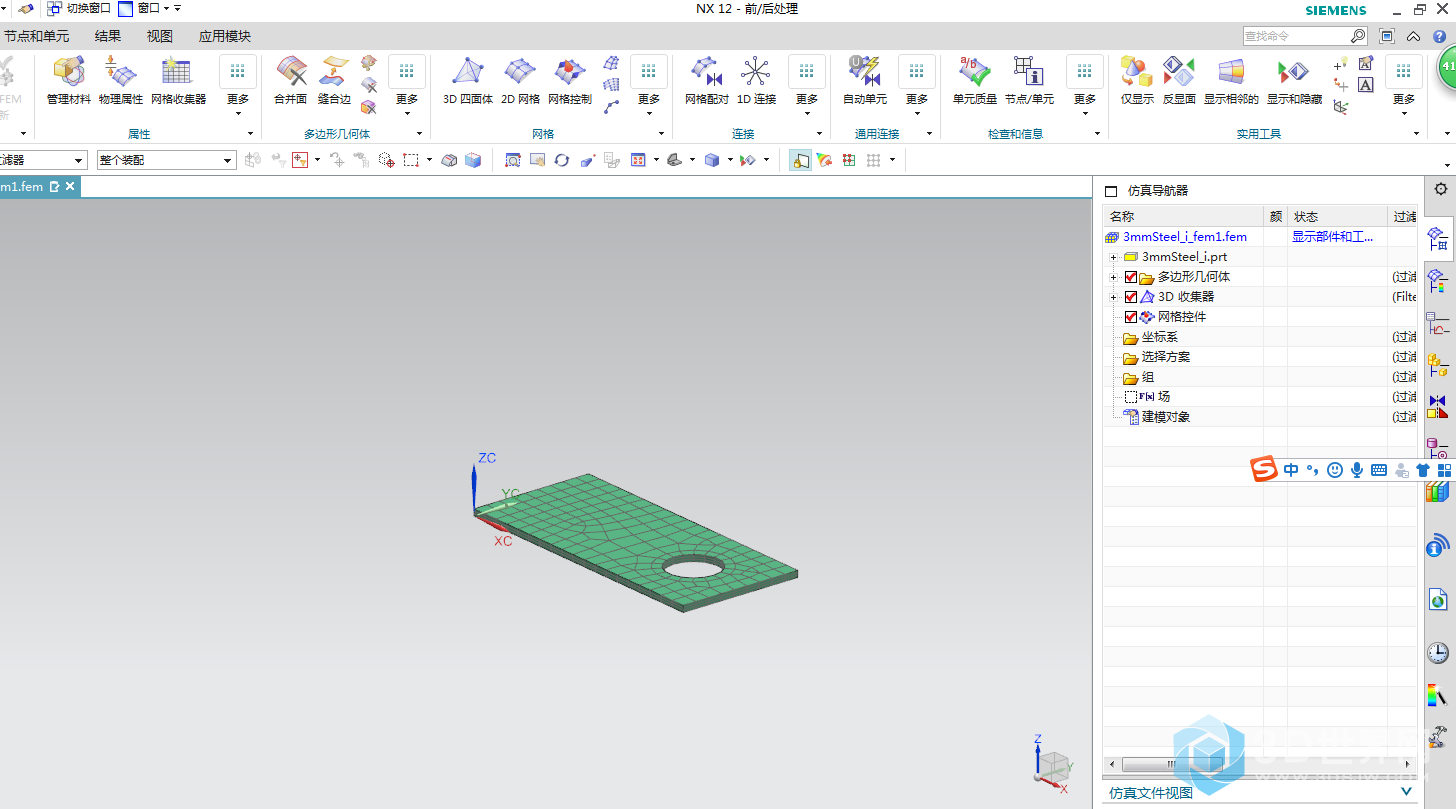
Task: Click the help question mark icon
Action: point(1438,36)
